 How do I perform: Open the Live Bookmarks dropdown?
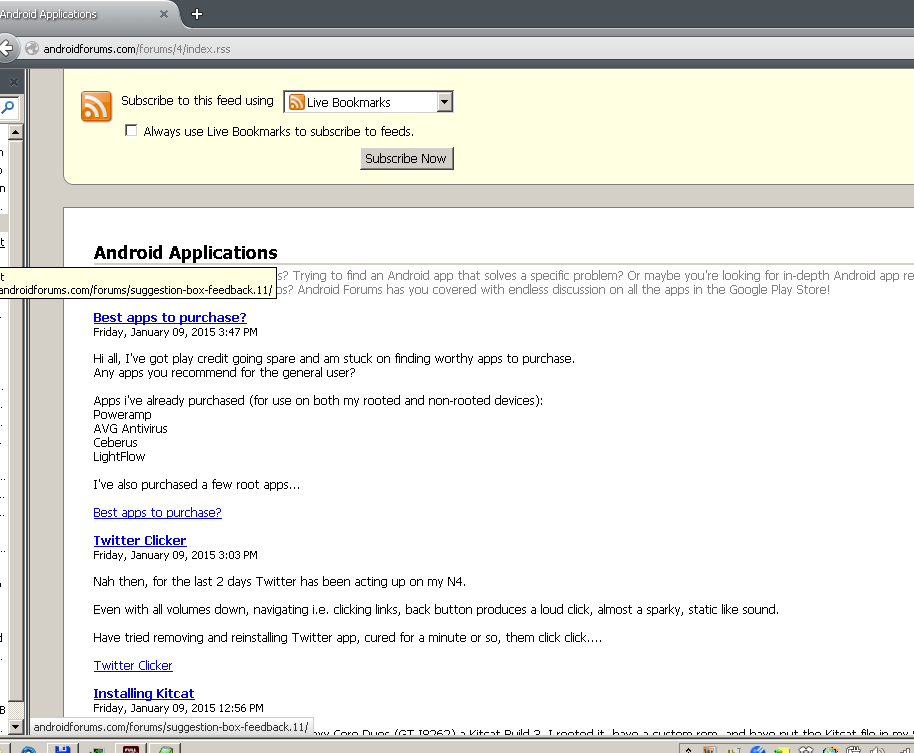[x=445, y=102]
